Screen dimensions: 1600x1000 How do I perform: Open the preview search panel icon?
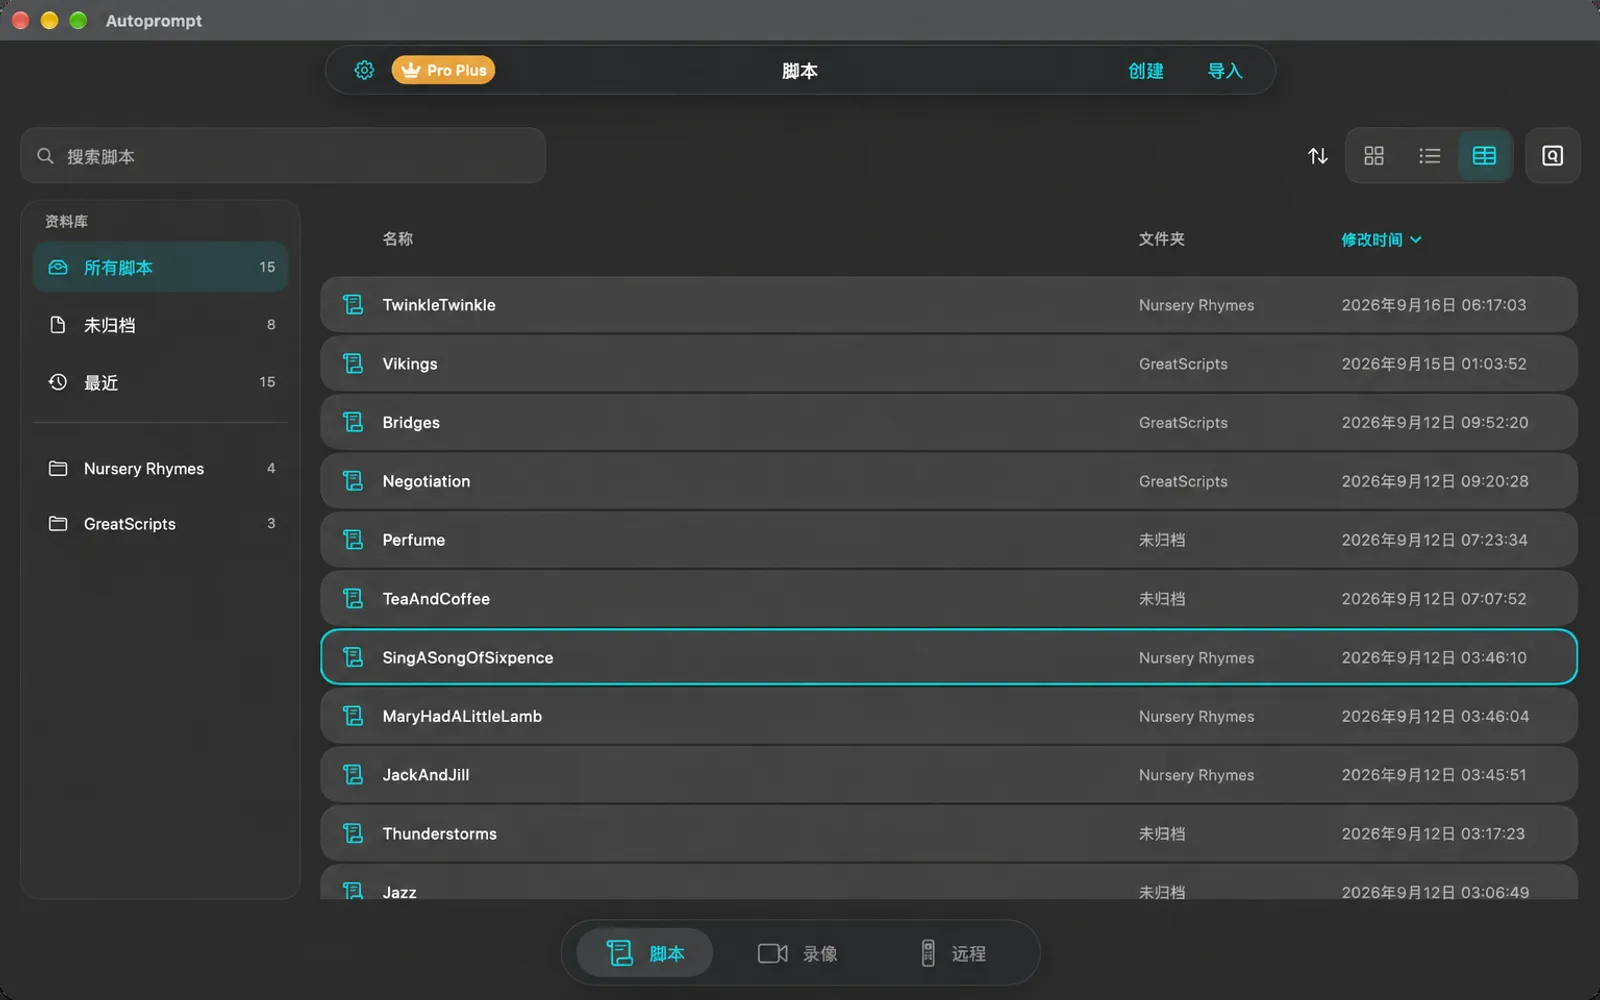[x=1552, y=156]
